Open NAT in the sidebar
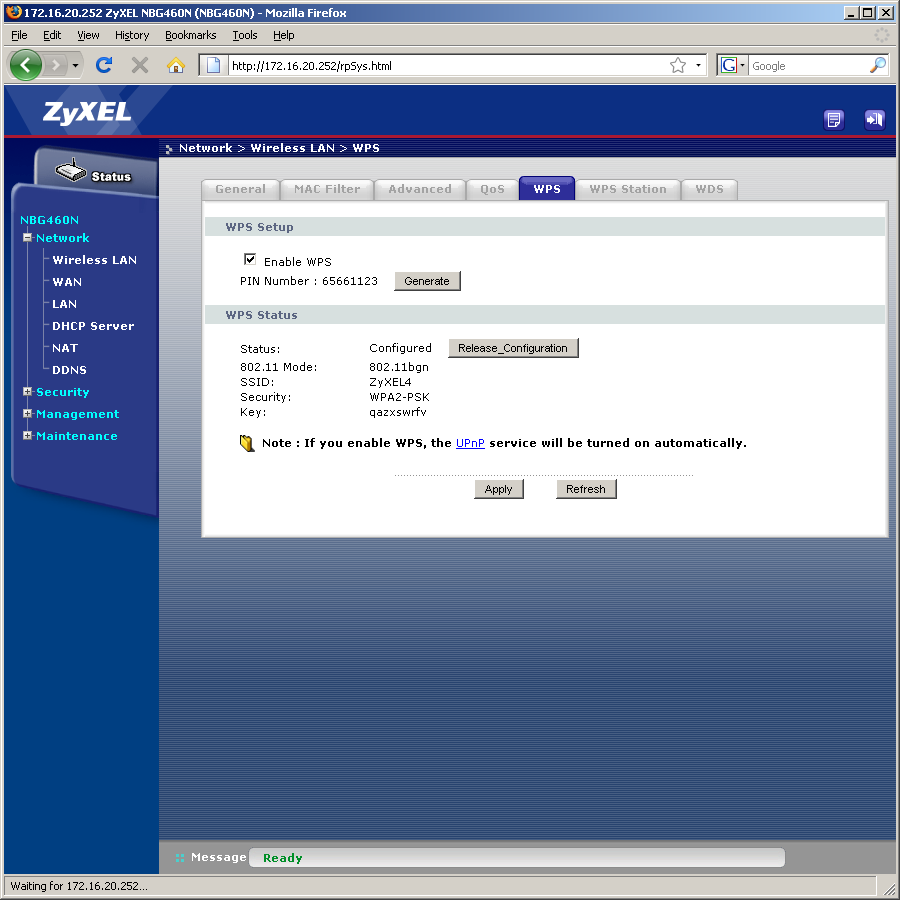The image size is (900, 900). coord(65,348)
